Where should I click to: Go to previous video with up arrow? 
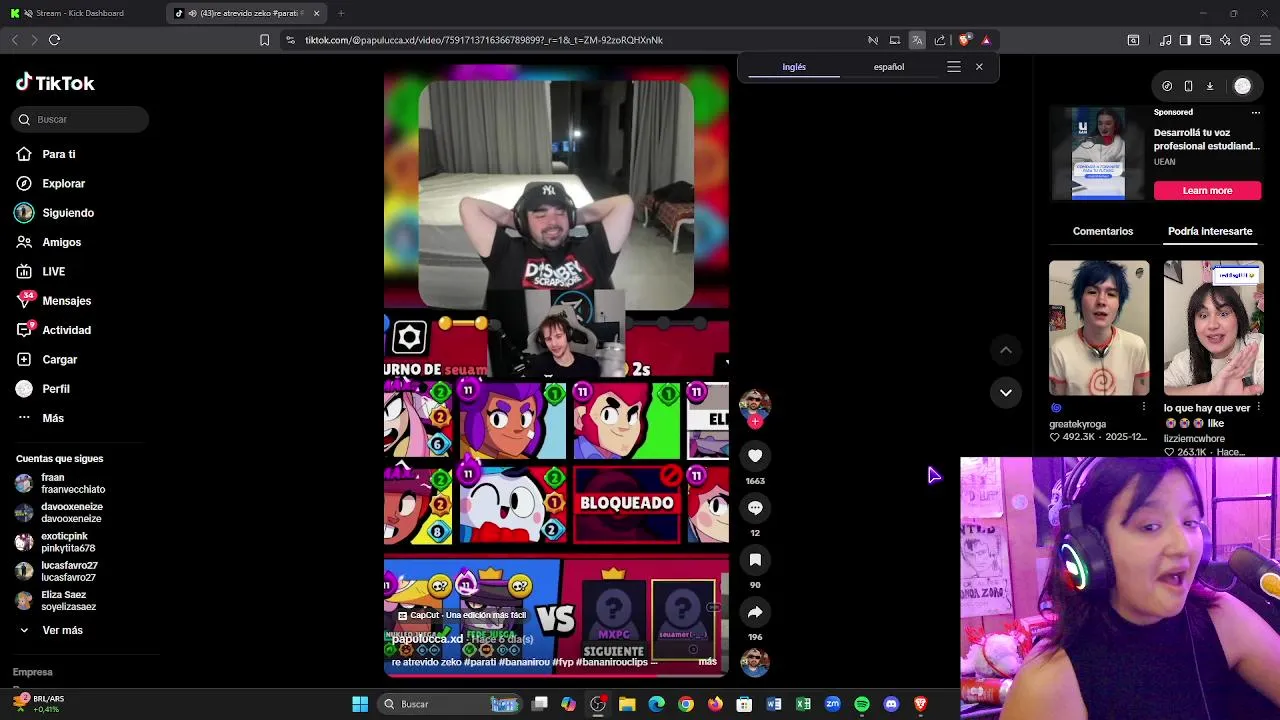tap(1006, 350)
